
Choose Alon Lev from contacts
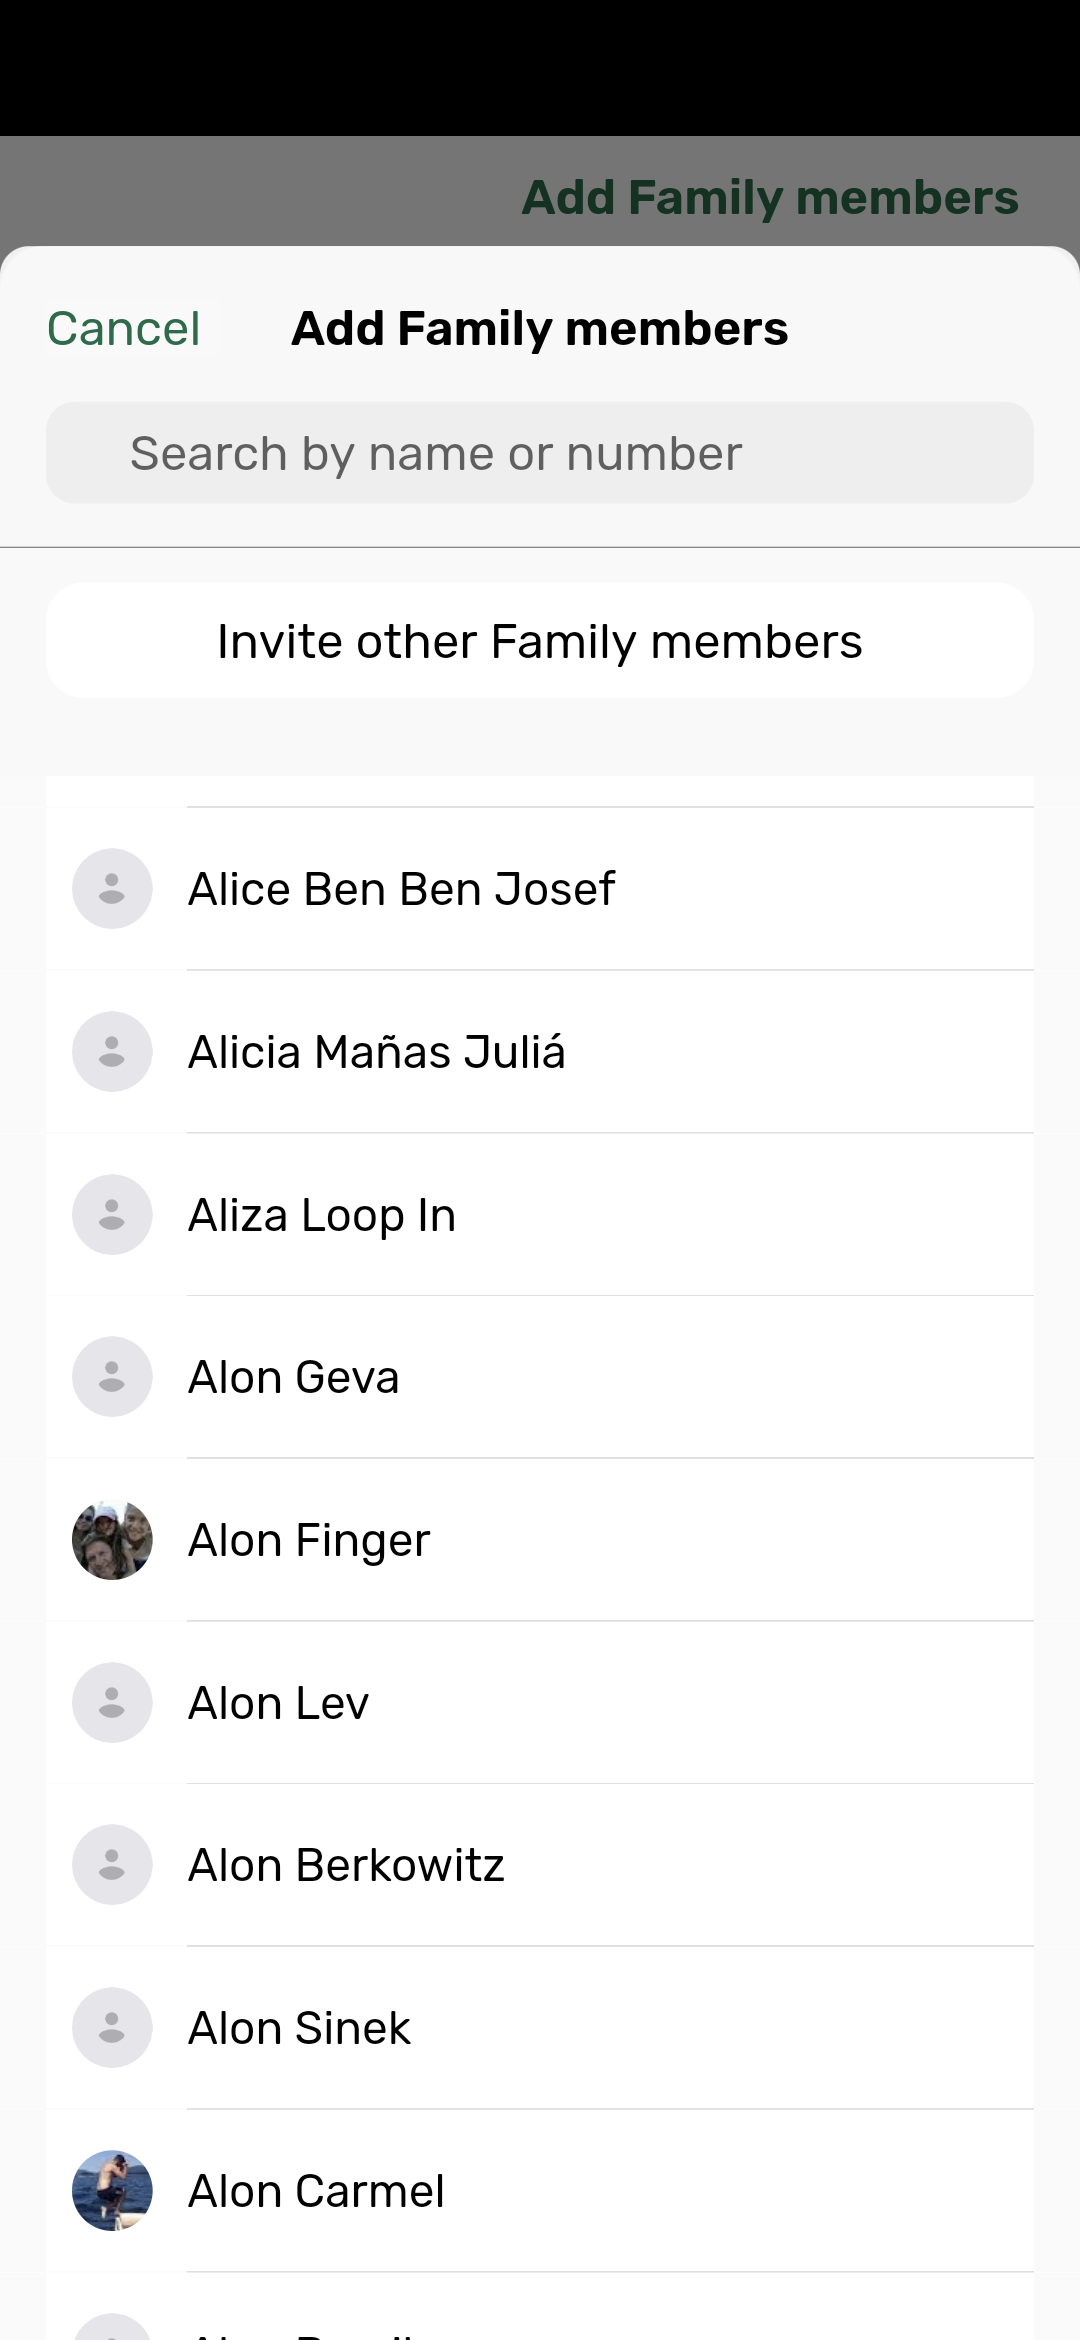pos(279,1703)
